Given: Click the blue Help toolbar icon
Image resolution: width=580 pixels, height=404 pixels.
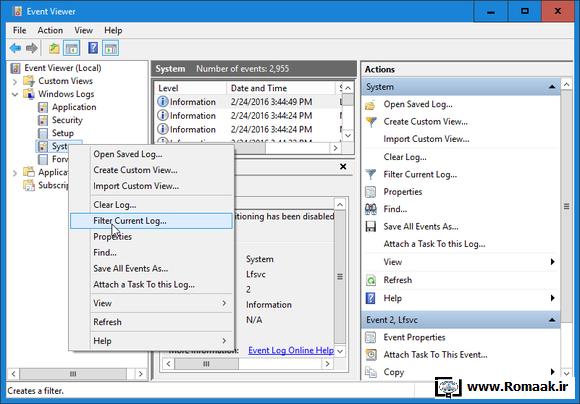Looking at the screenshot, I should pyautogui.click(x=93, y=48).
